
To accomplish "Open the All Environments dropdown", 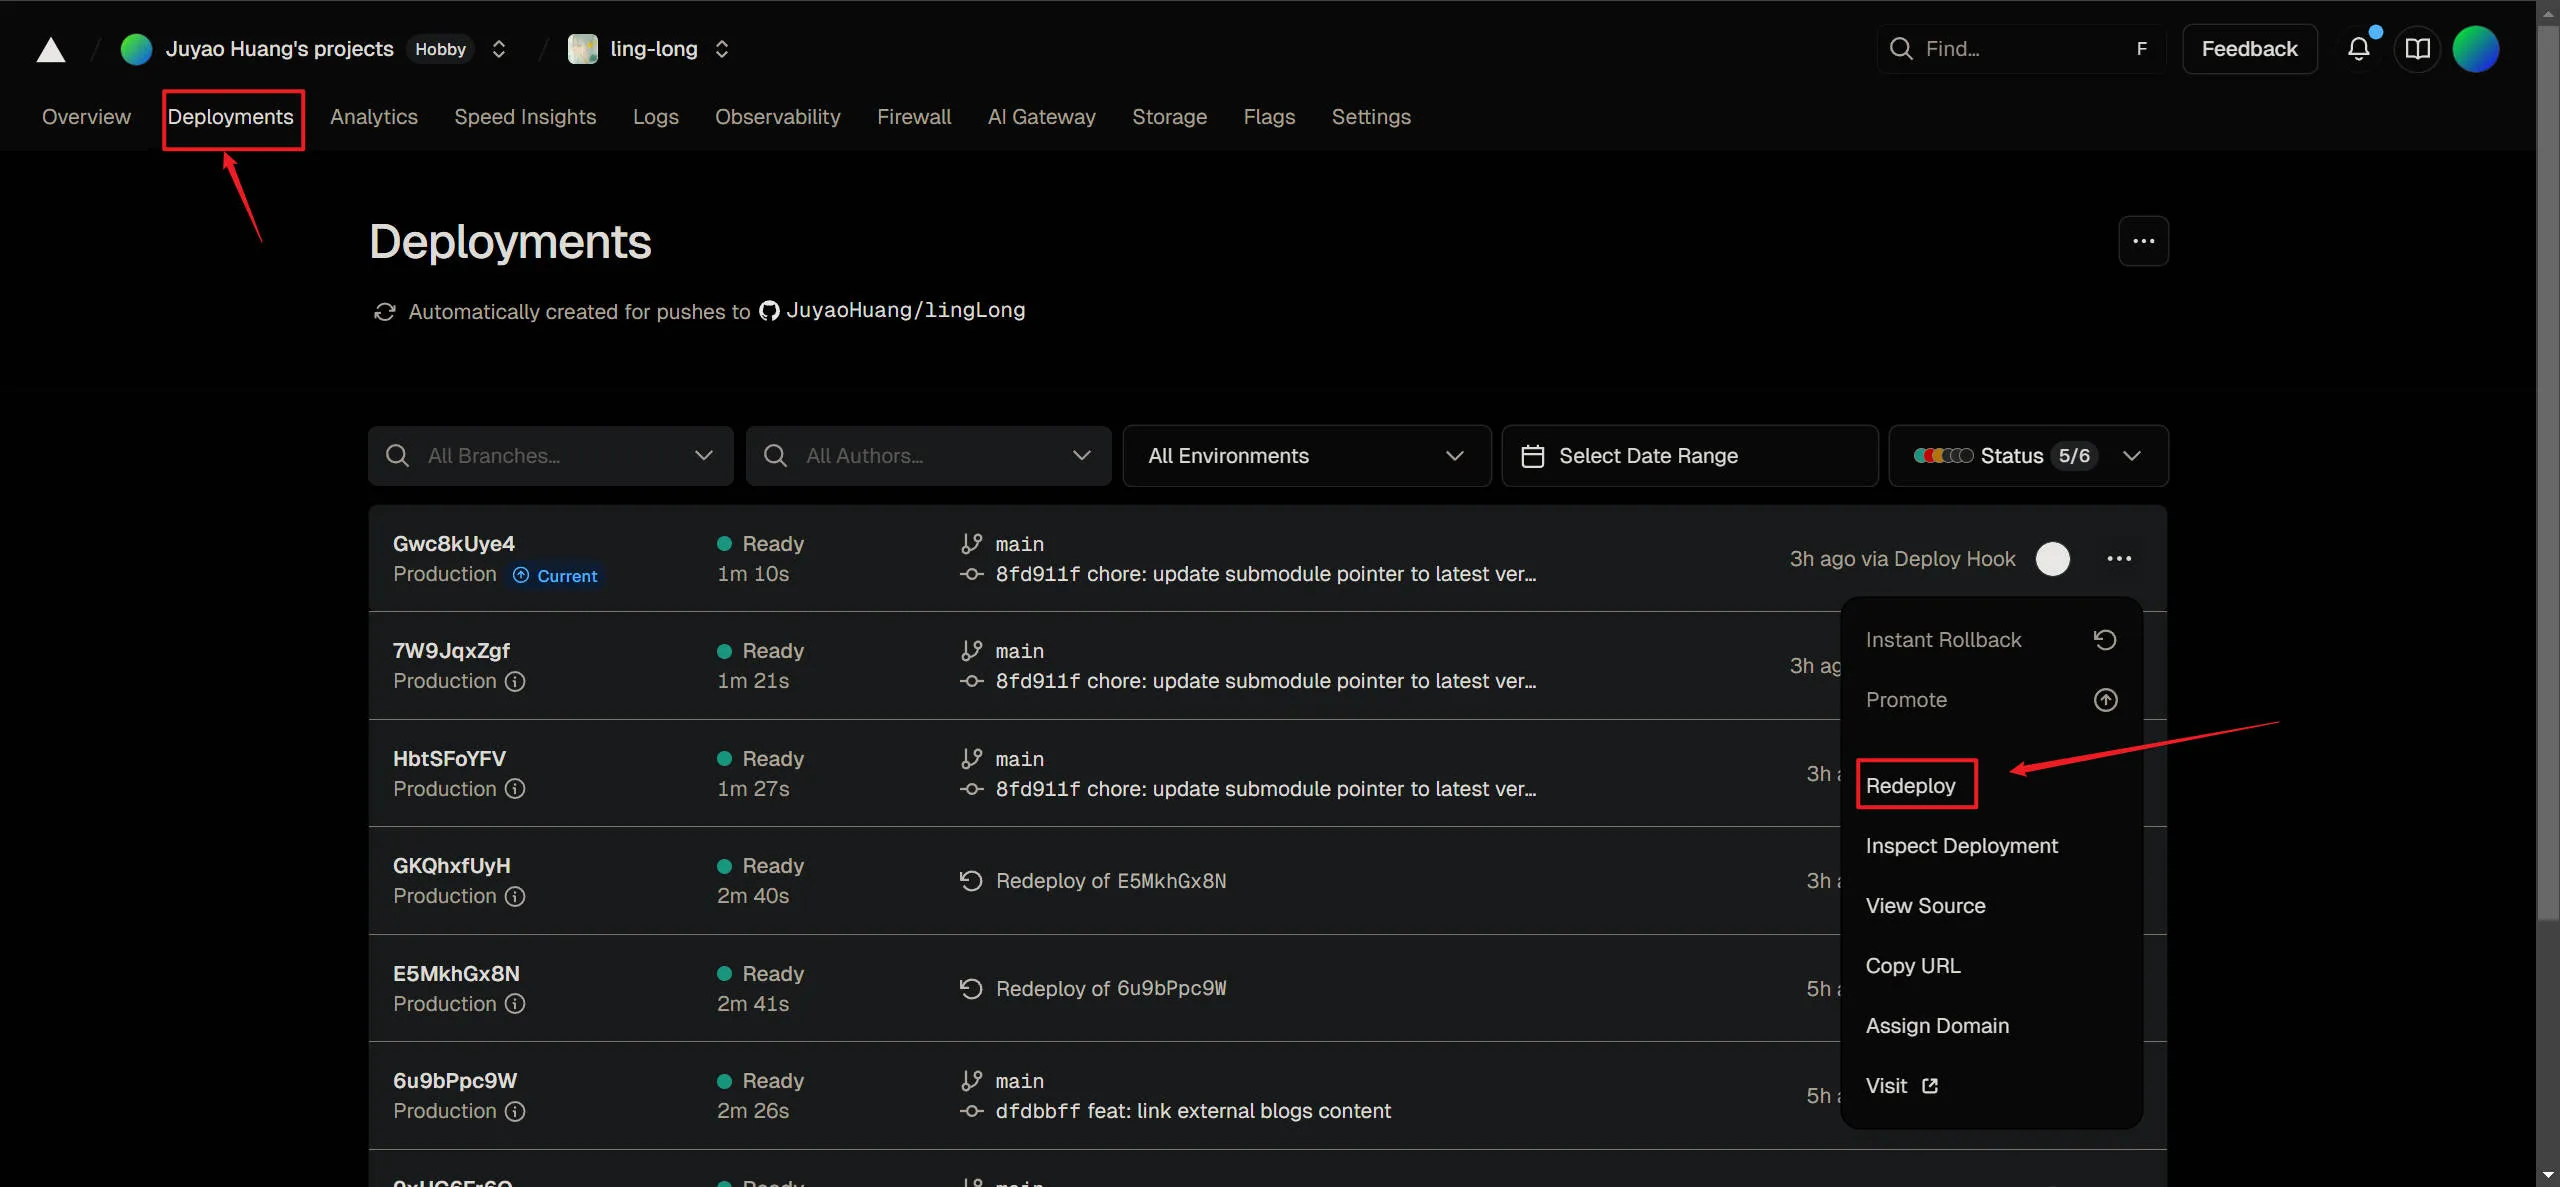I will click(1305, 456).
